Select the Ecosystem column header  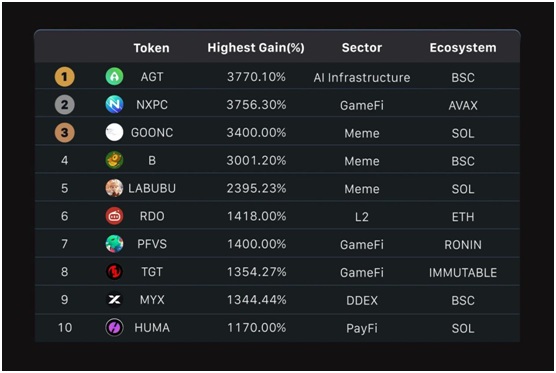[463, 48]
